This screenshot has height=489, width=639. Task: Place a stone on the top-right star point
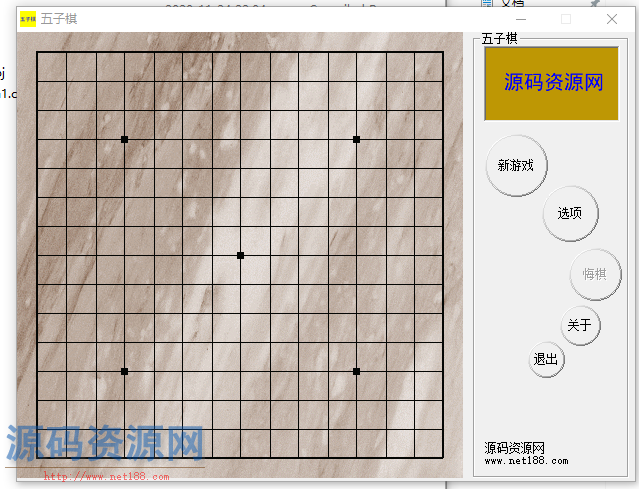356,139
